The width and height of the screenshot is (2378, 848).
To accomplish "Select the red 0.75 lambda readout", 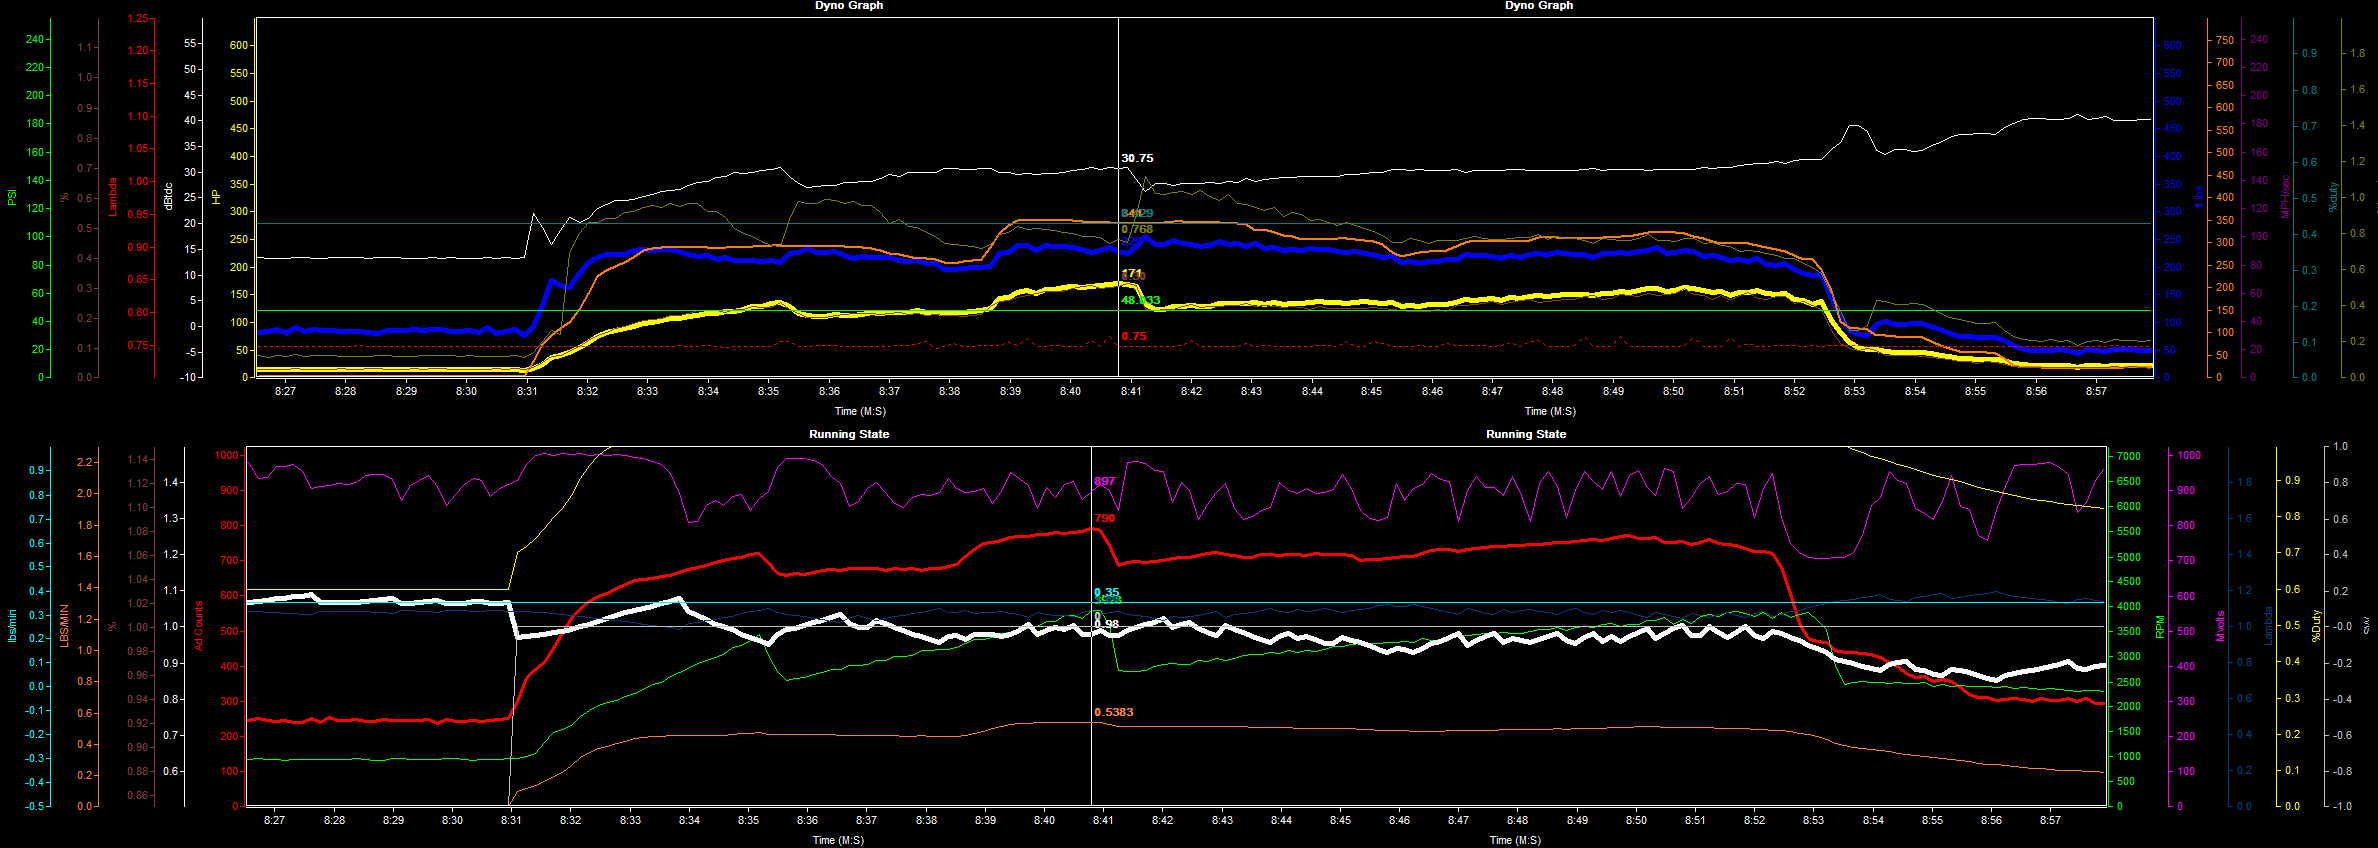I will (1133, 336).
